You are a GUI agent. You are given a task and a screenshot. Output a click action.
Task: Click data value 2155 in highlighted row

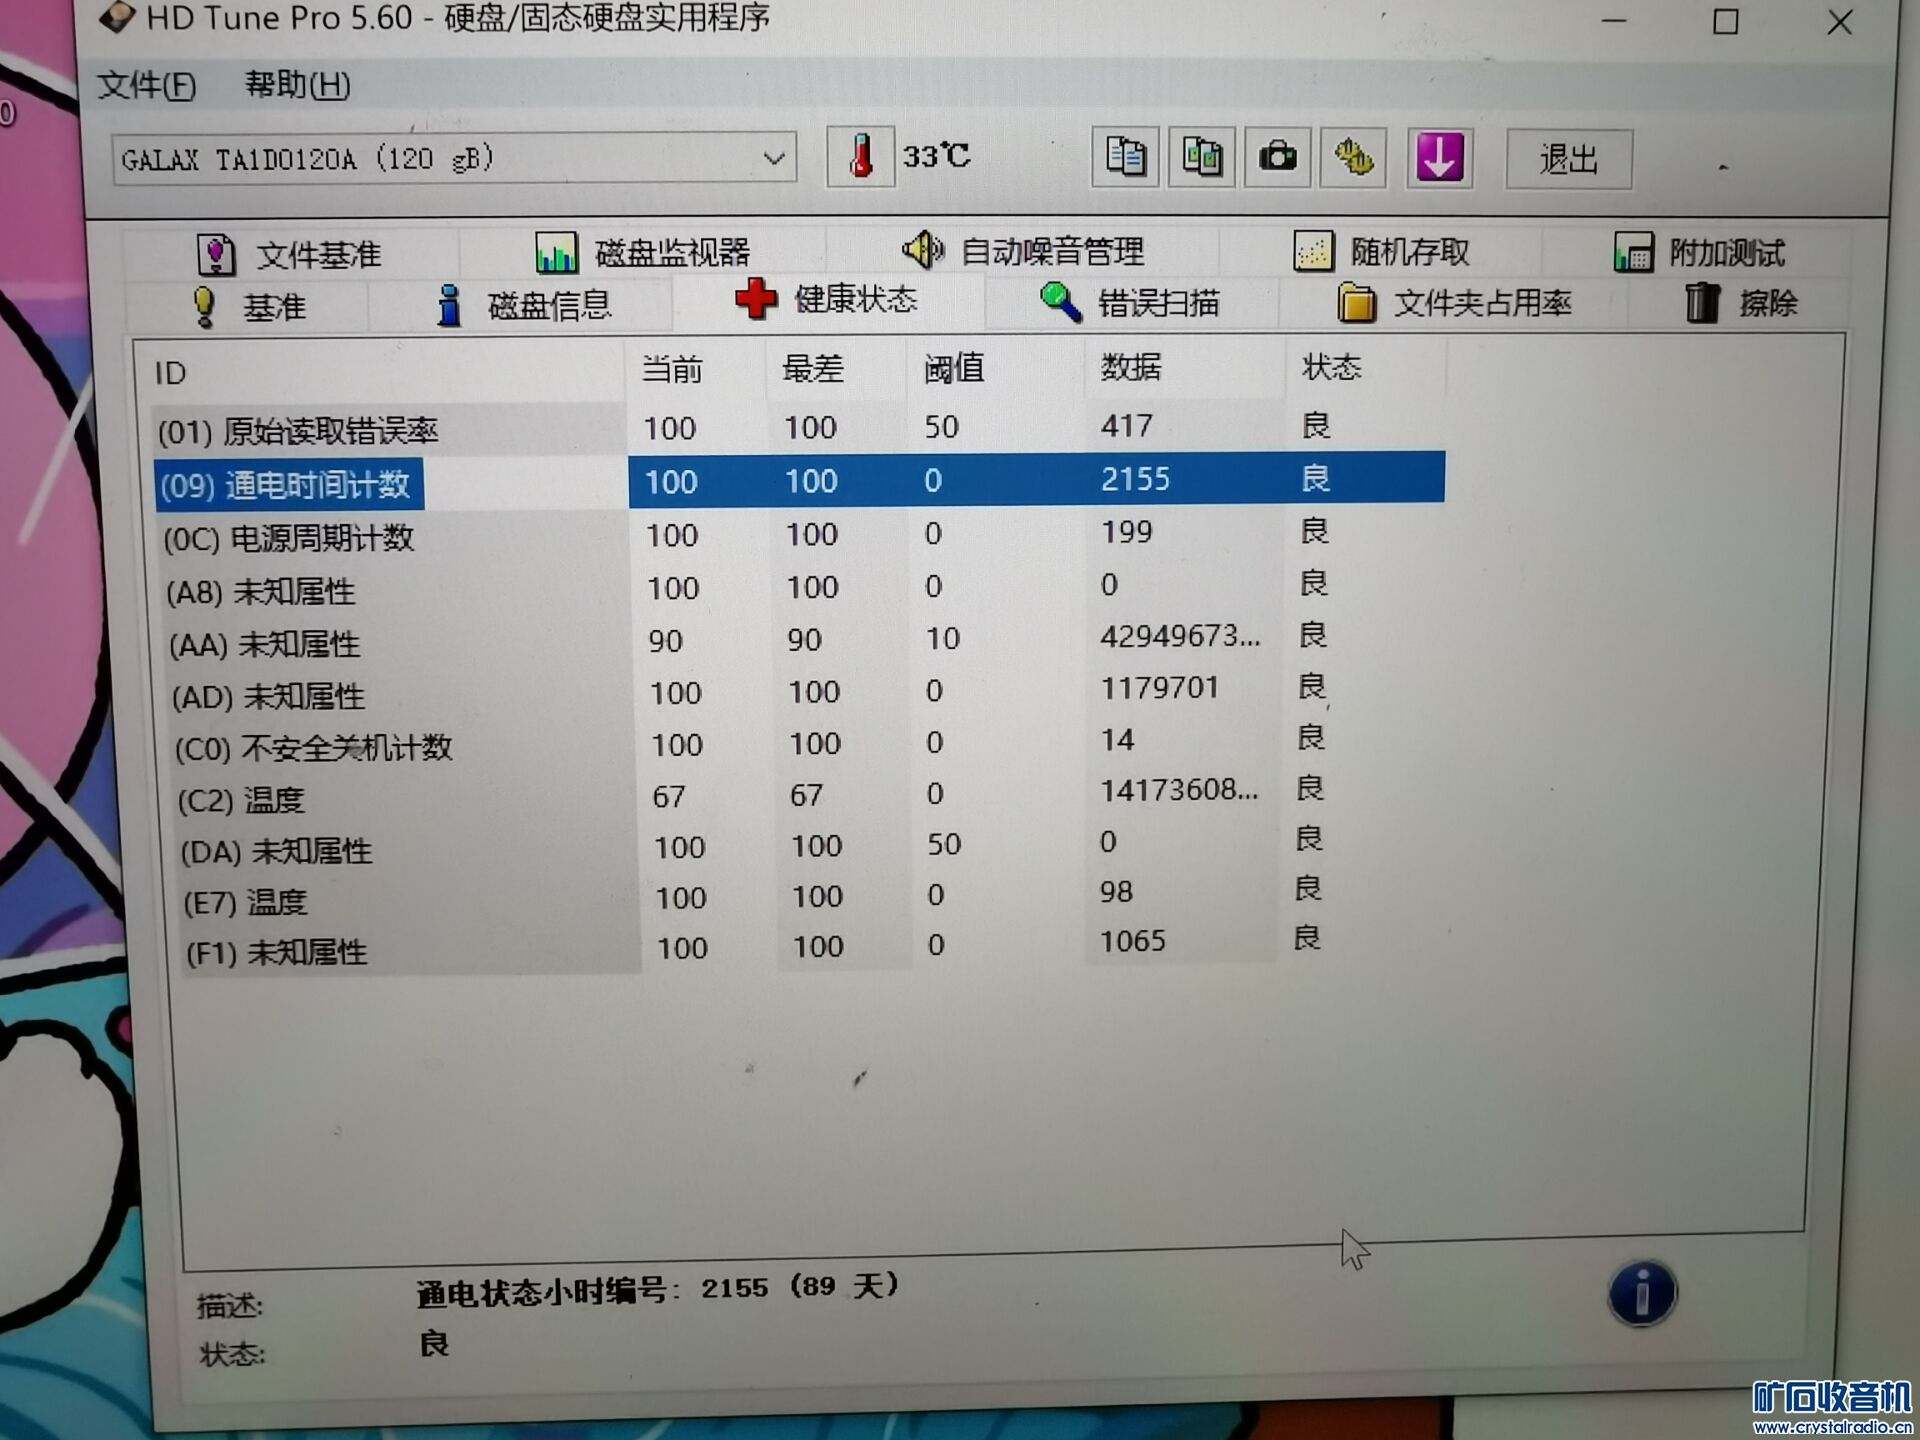[1136, 479]
